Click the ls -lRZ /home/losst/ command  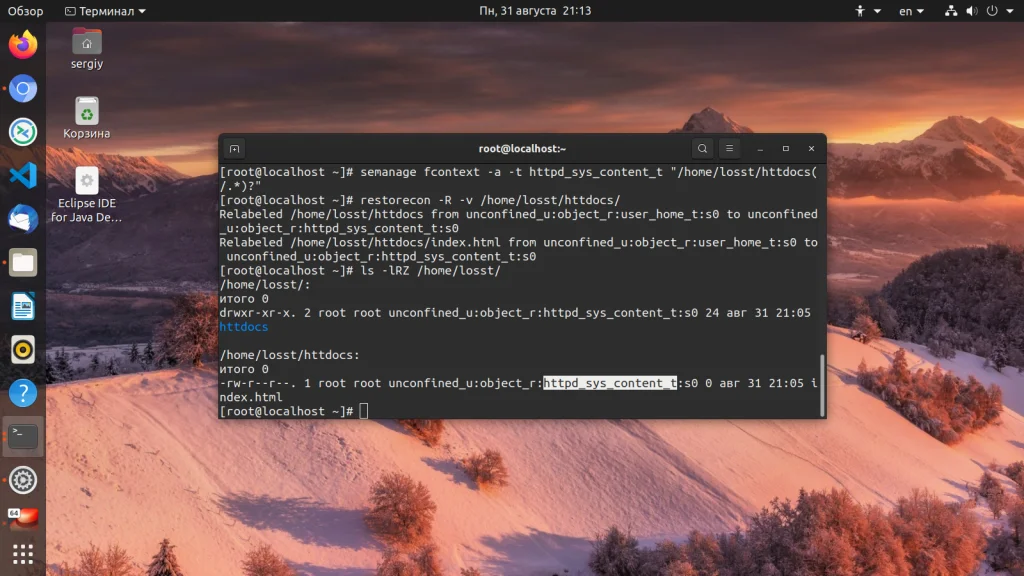tap(360, 271)
